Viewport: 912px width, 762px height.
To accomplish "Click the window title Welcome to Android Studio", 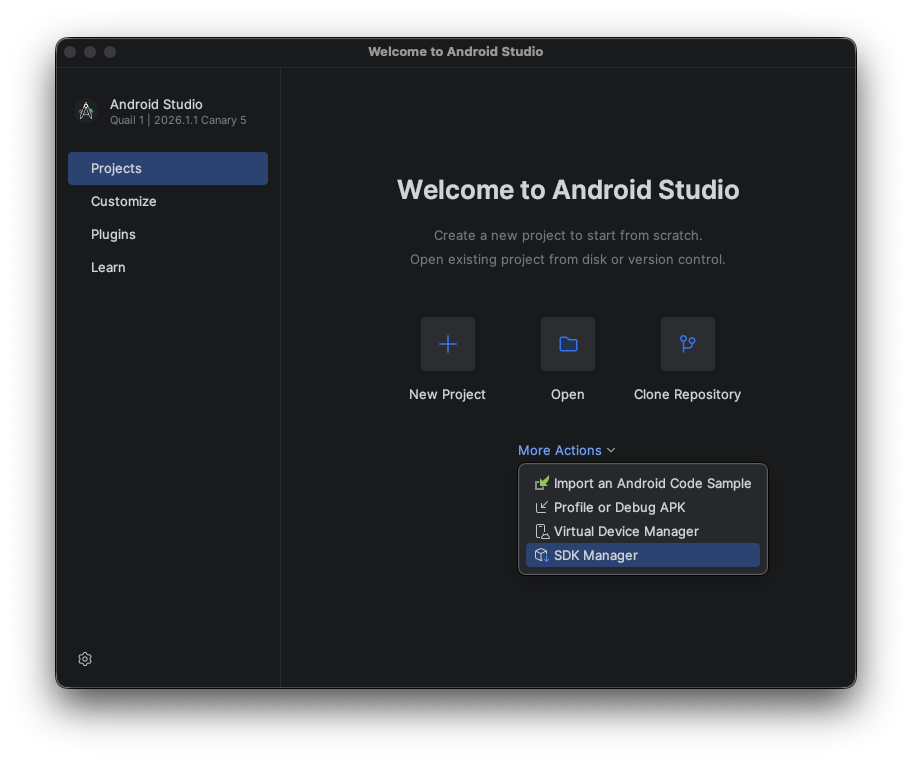I will pos(455,52).
